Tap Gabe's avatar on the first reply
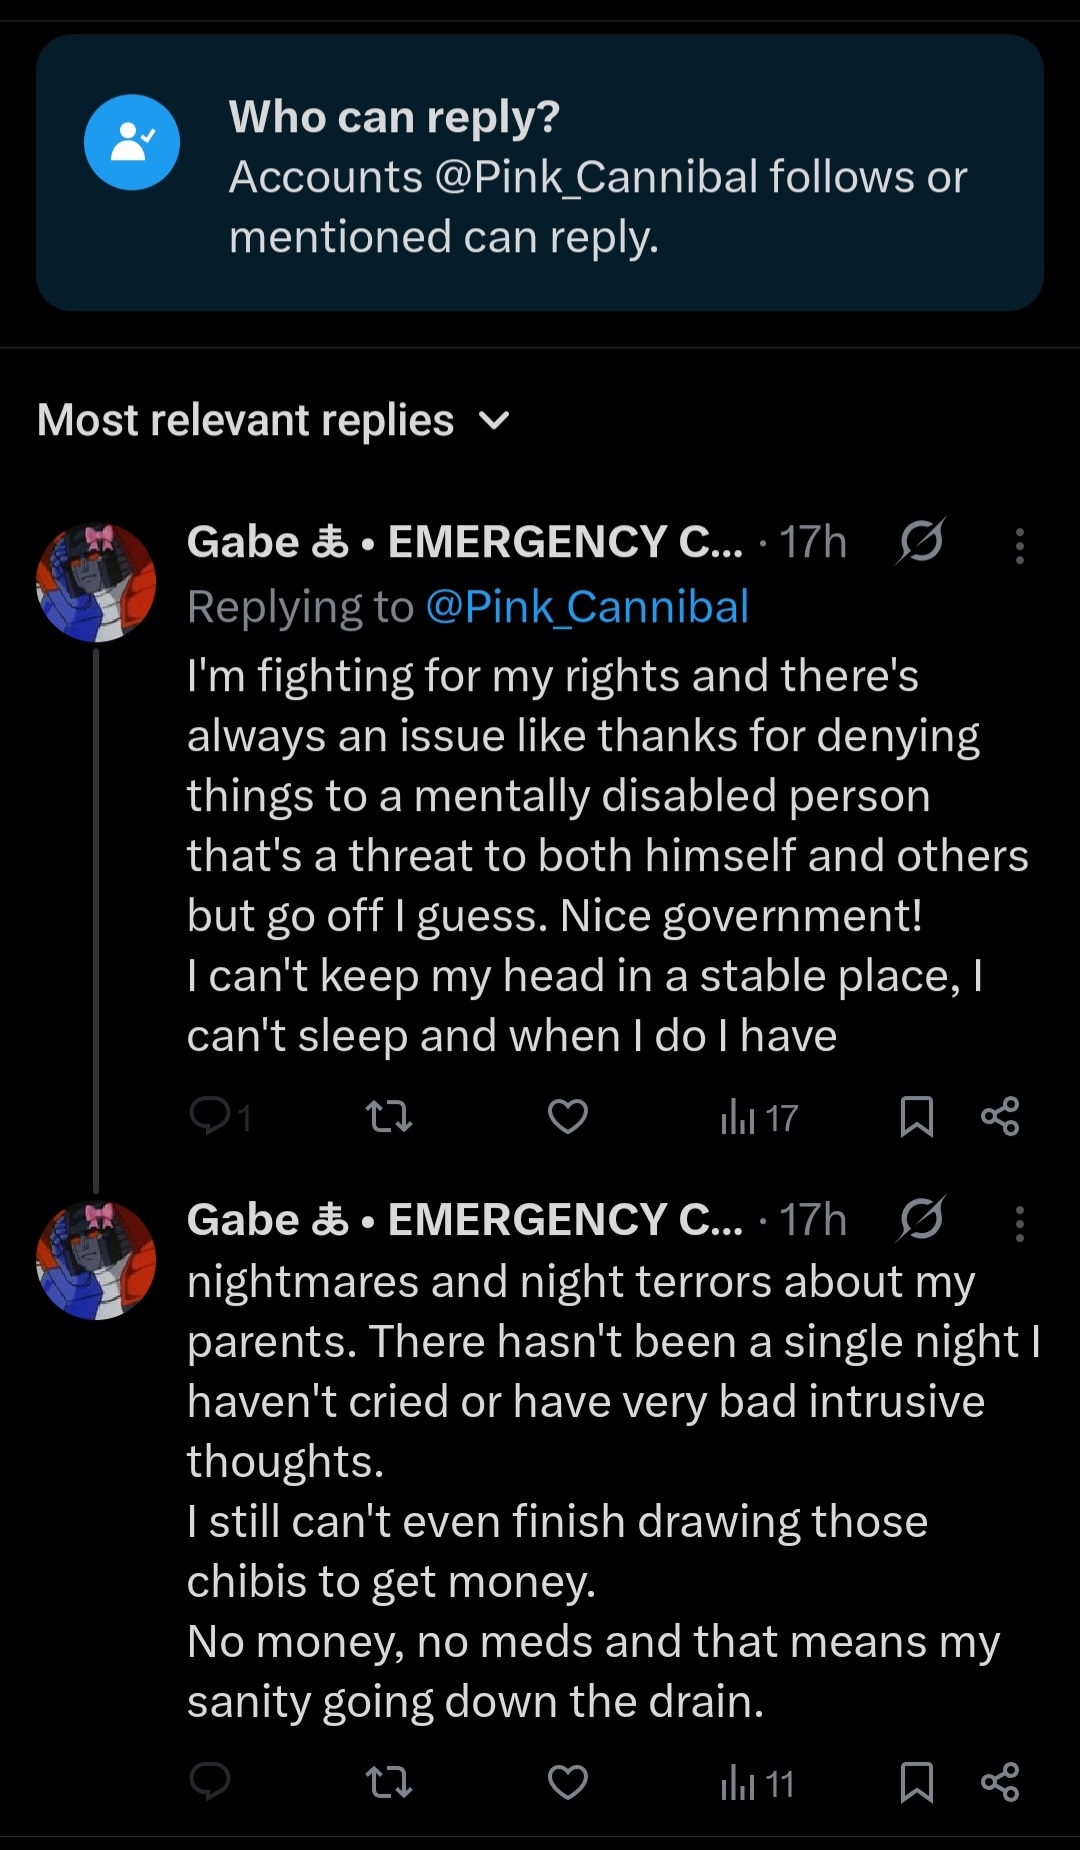This screenshot has width=1080, height=1850. coord(96,582)
